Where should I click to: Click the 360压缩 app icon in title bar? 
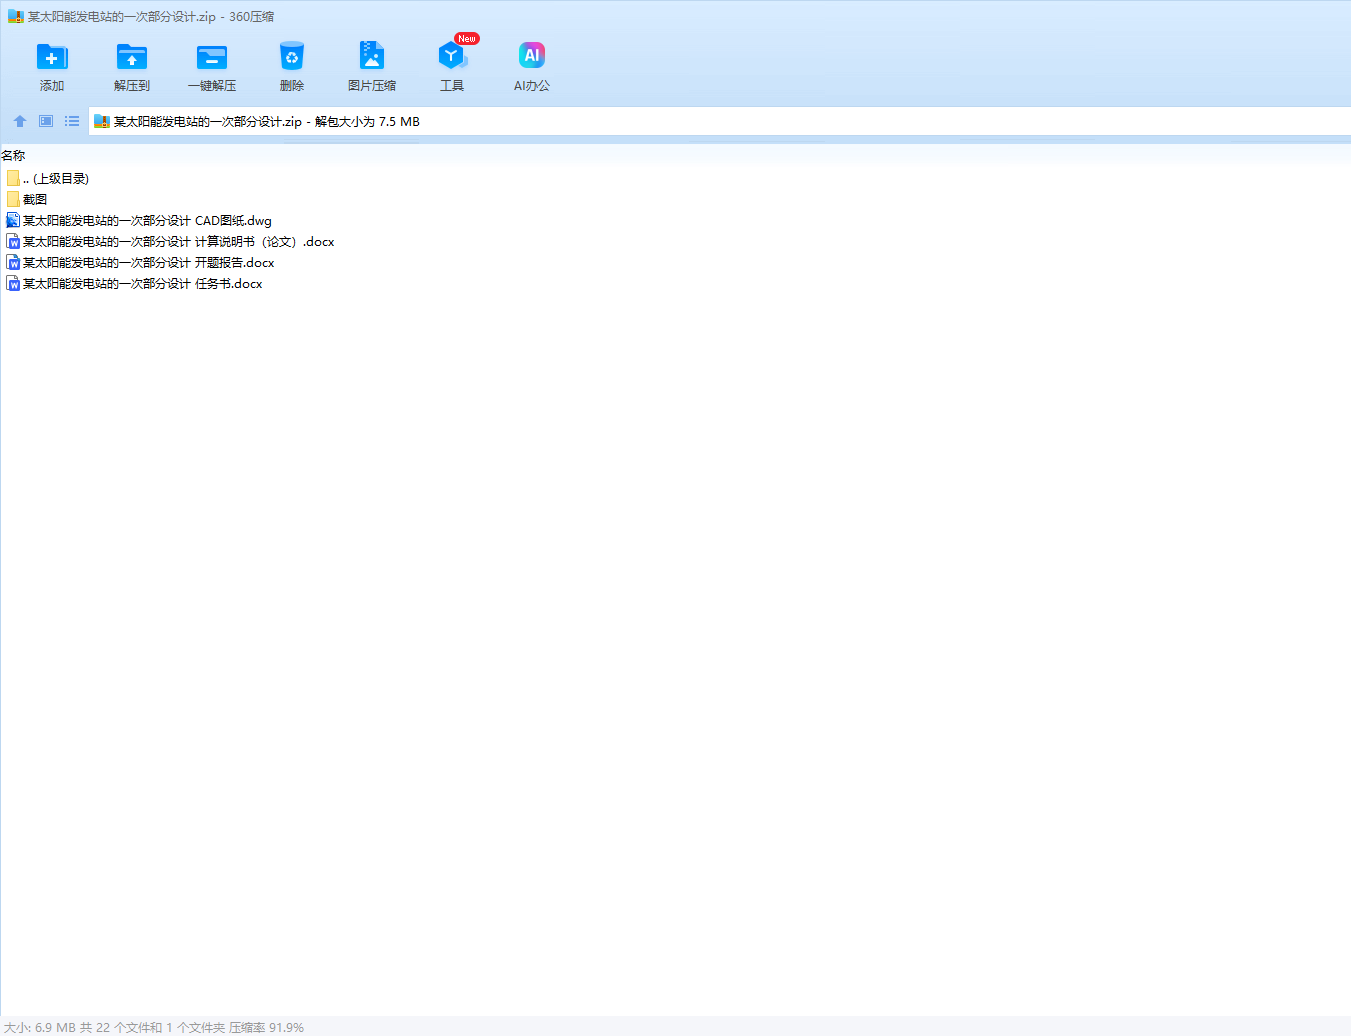coord(15,17)
